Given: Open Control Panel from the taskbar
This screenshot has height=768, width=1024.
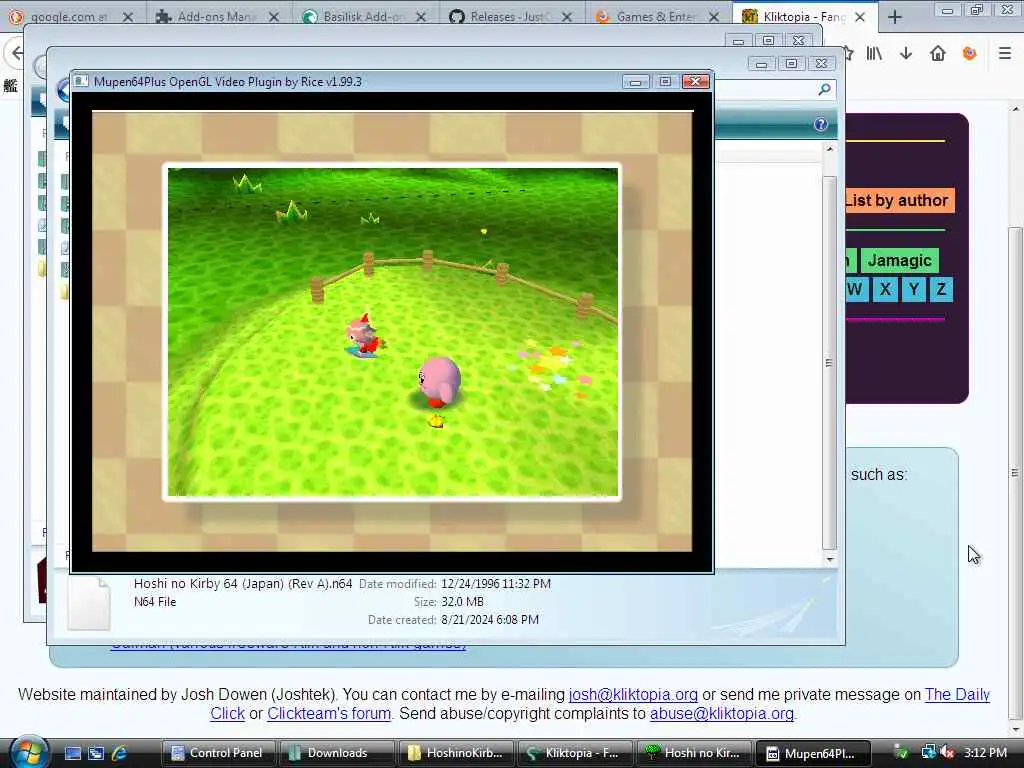Looking at the screenshot, I should pyautogui.click(x=218, y=753).
